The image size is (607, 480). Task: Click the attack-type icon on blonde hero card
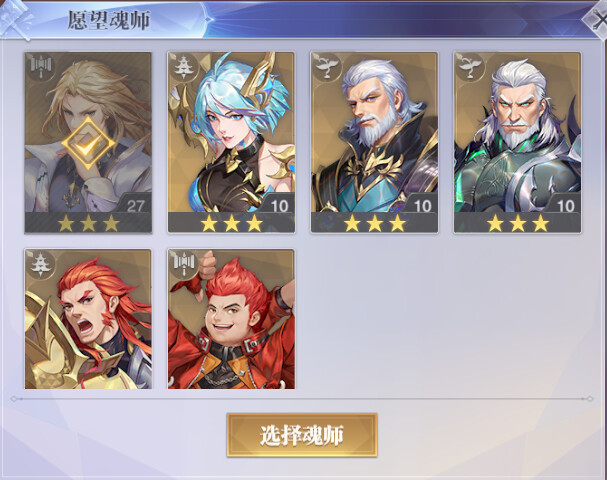[x=41, y=67]
